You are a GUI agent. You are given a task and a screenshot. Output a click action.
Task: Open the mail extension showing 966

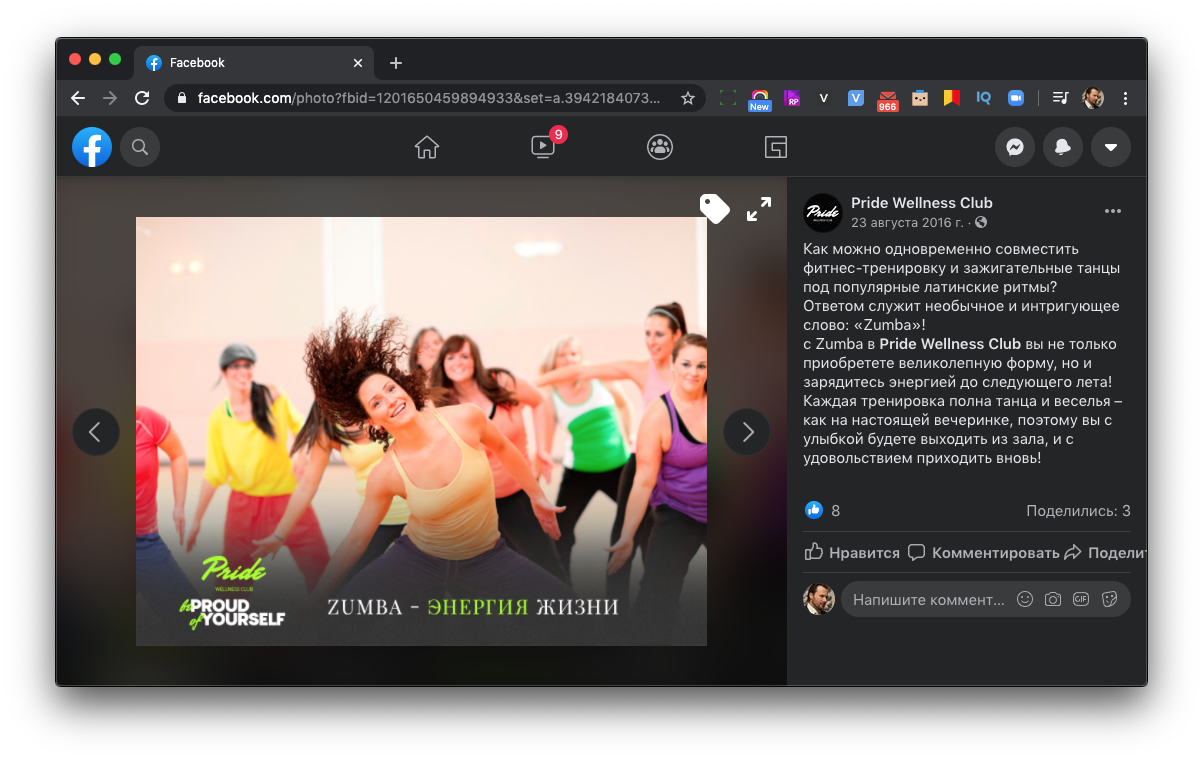point(888,100)
